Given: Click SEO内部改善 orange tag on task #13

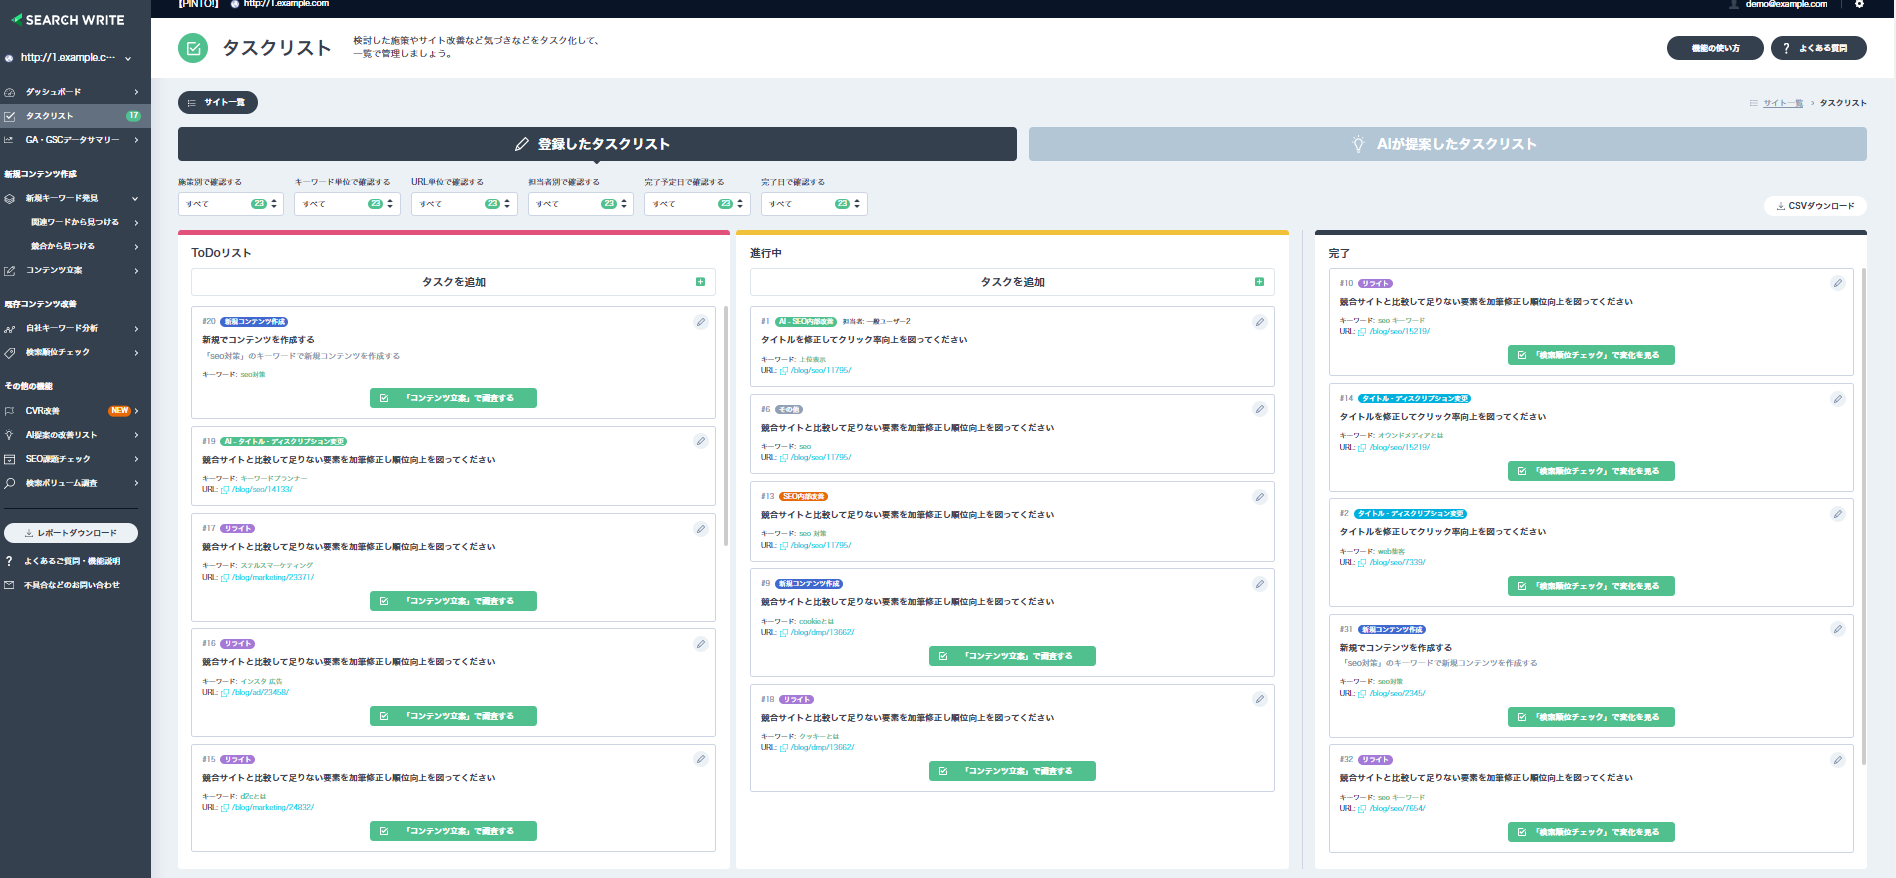Looking at the screenshot, I should (x=803, y=497).
